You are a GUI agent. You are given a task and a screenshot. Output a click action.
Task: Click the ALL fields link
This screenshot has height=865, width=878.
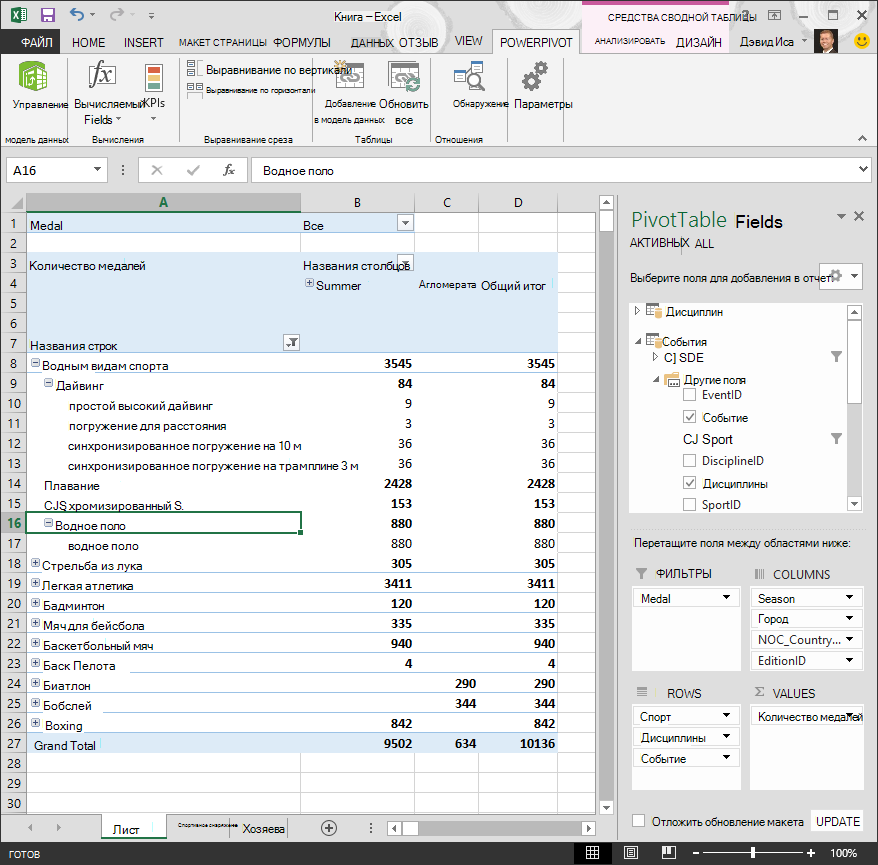[x=704, y=244]
